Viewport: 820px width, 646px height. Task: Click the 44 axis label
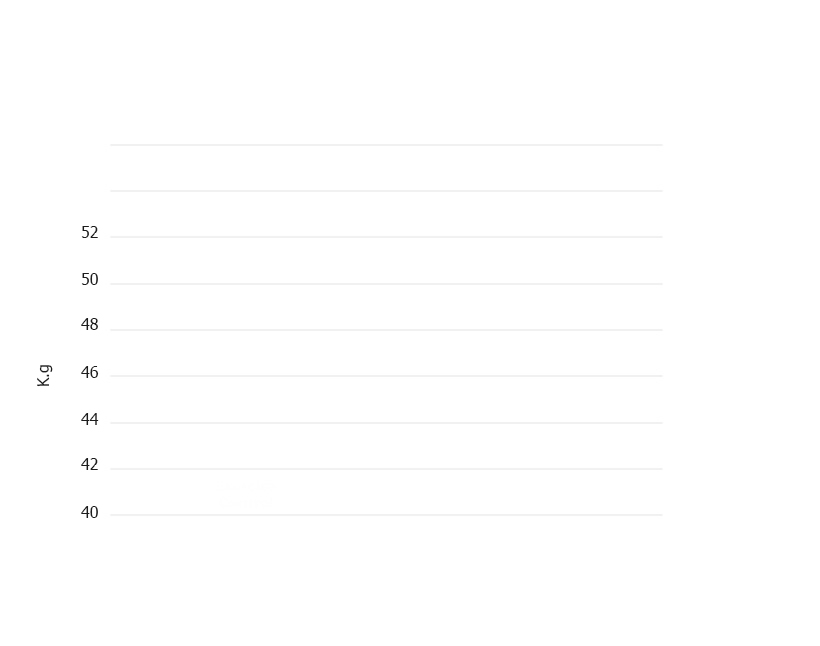[x=89, y=420]
